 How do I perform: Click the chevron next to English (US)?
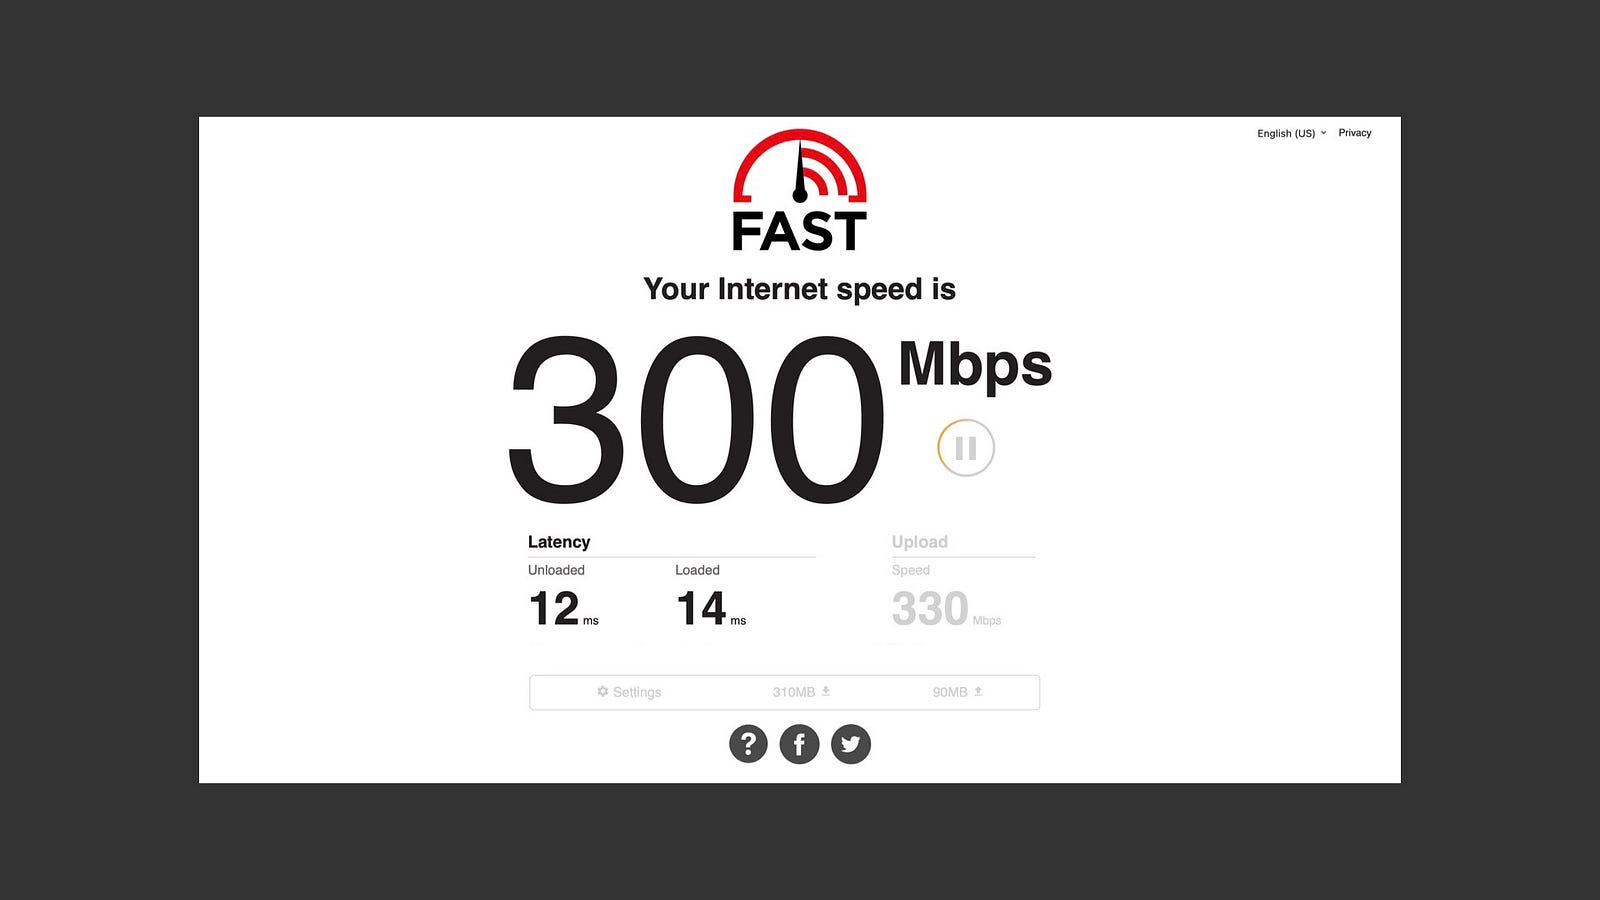(x=1323, y=132)
